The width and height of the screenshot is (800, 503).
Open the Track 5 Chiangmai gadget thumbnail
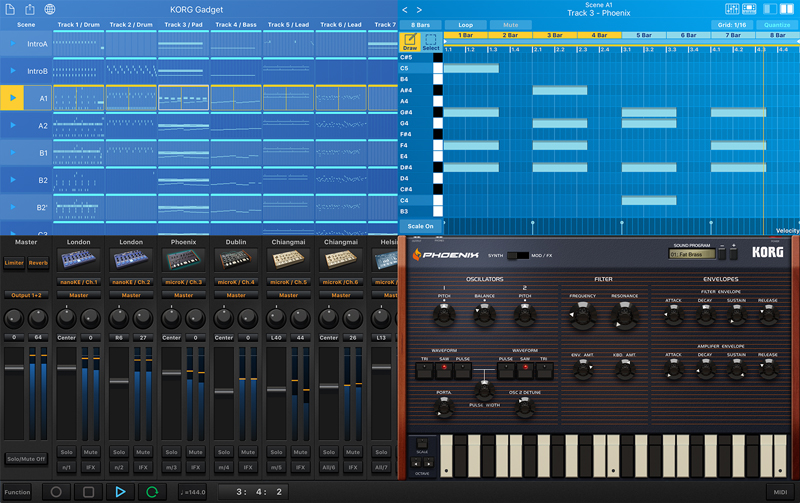click(x=288, y=260)
